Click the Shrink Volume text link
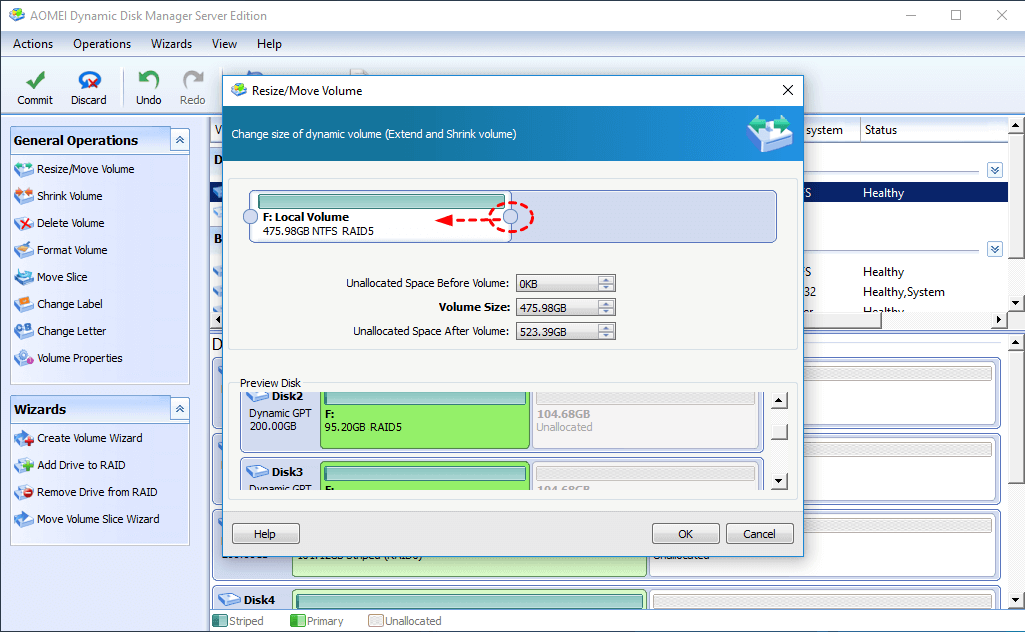Viewport: 1025px width, 632px height. point(70,196)
